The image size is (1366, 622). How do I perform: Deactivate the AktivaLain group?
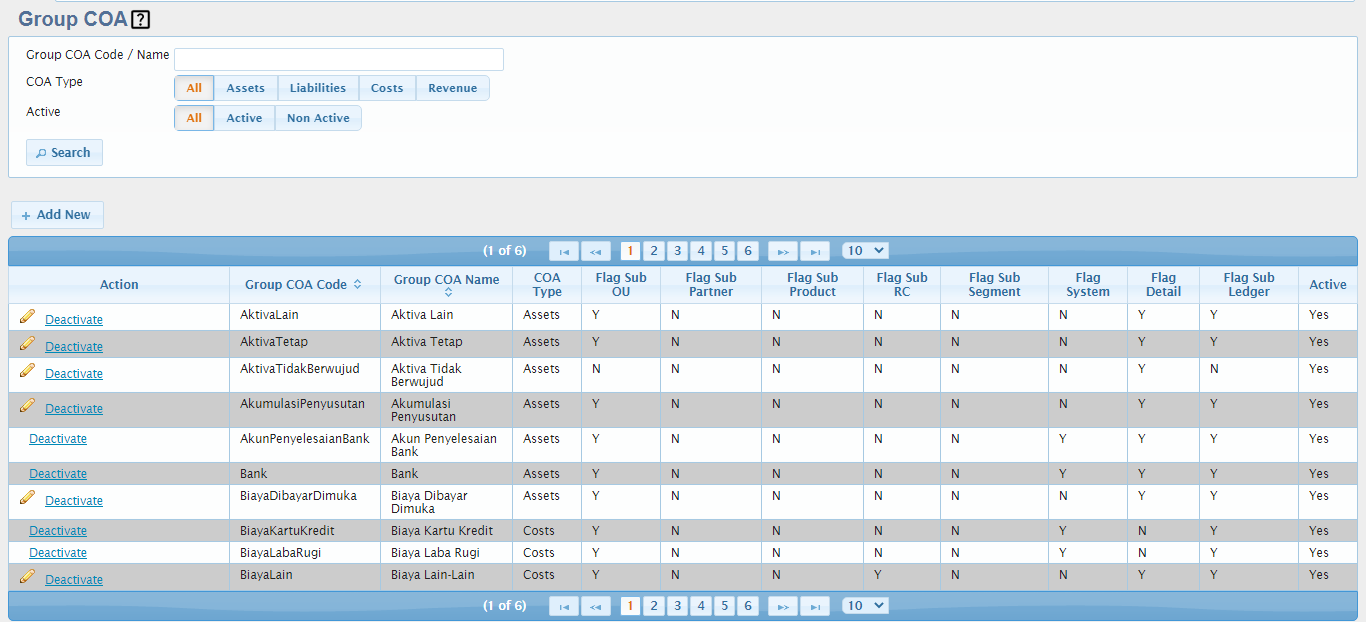click(x=74, y=320)
